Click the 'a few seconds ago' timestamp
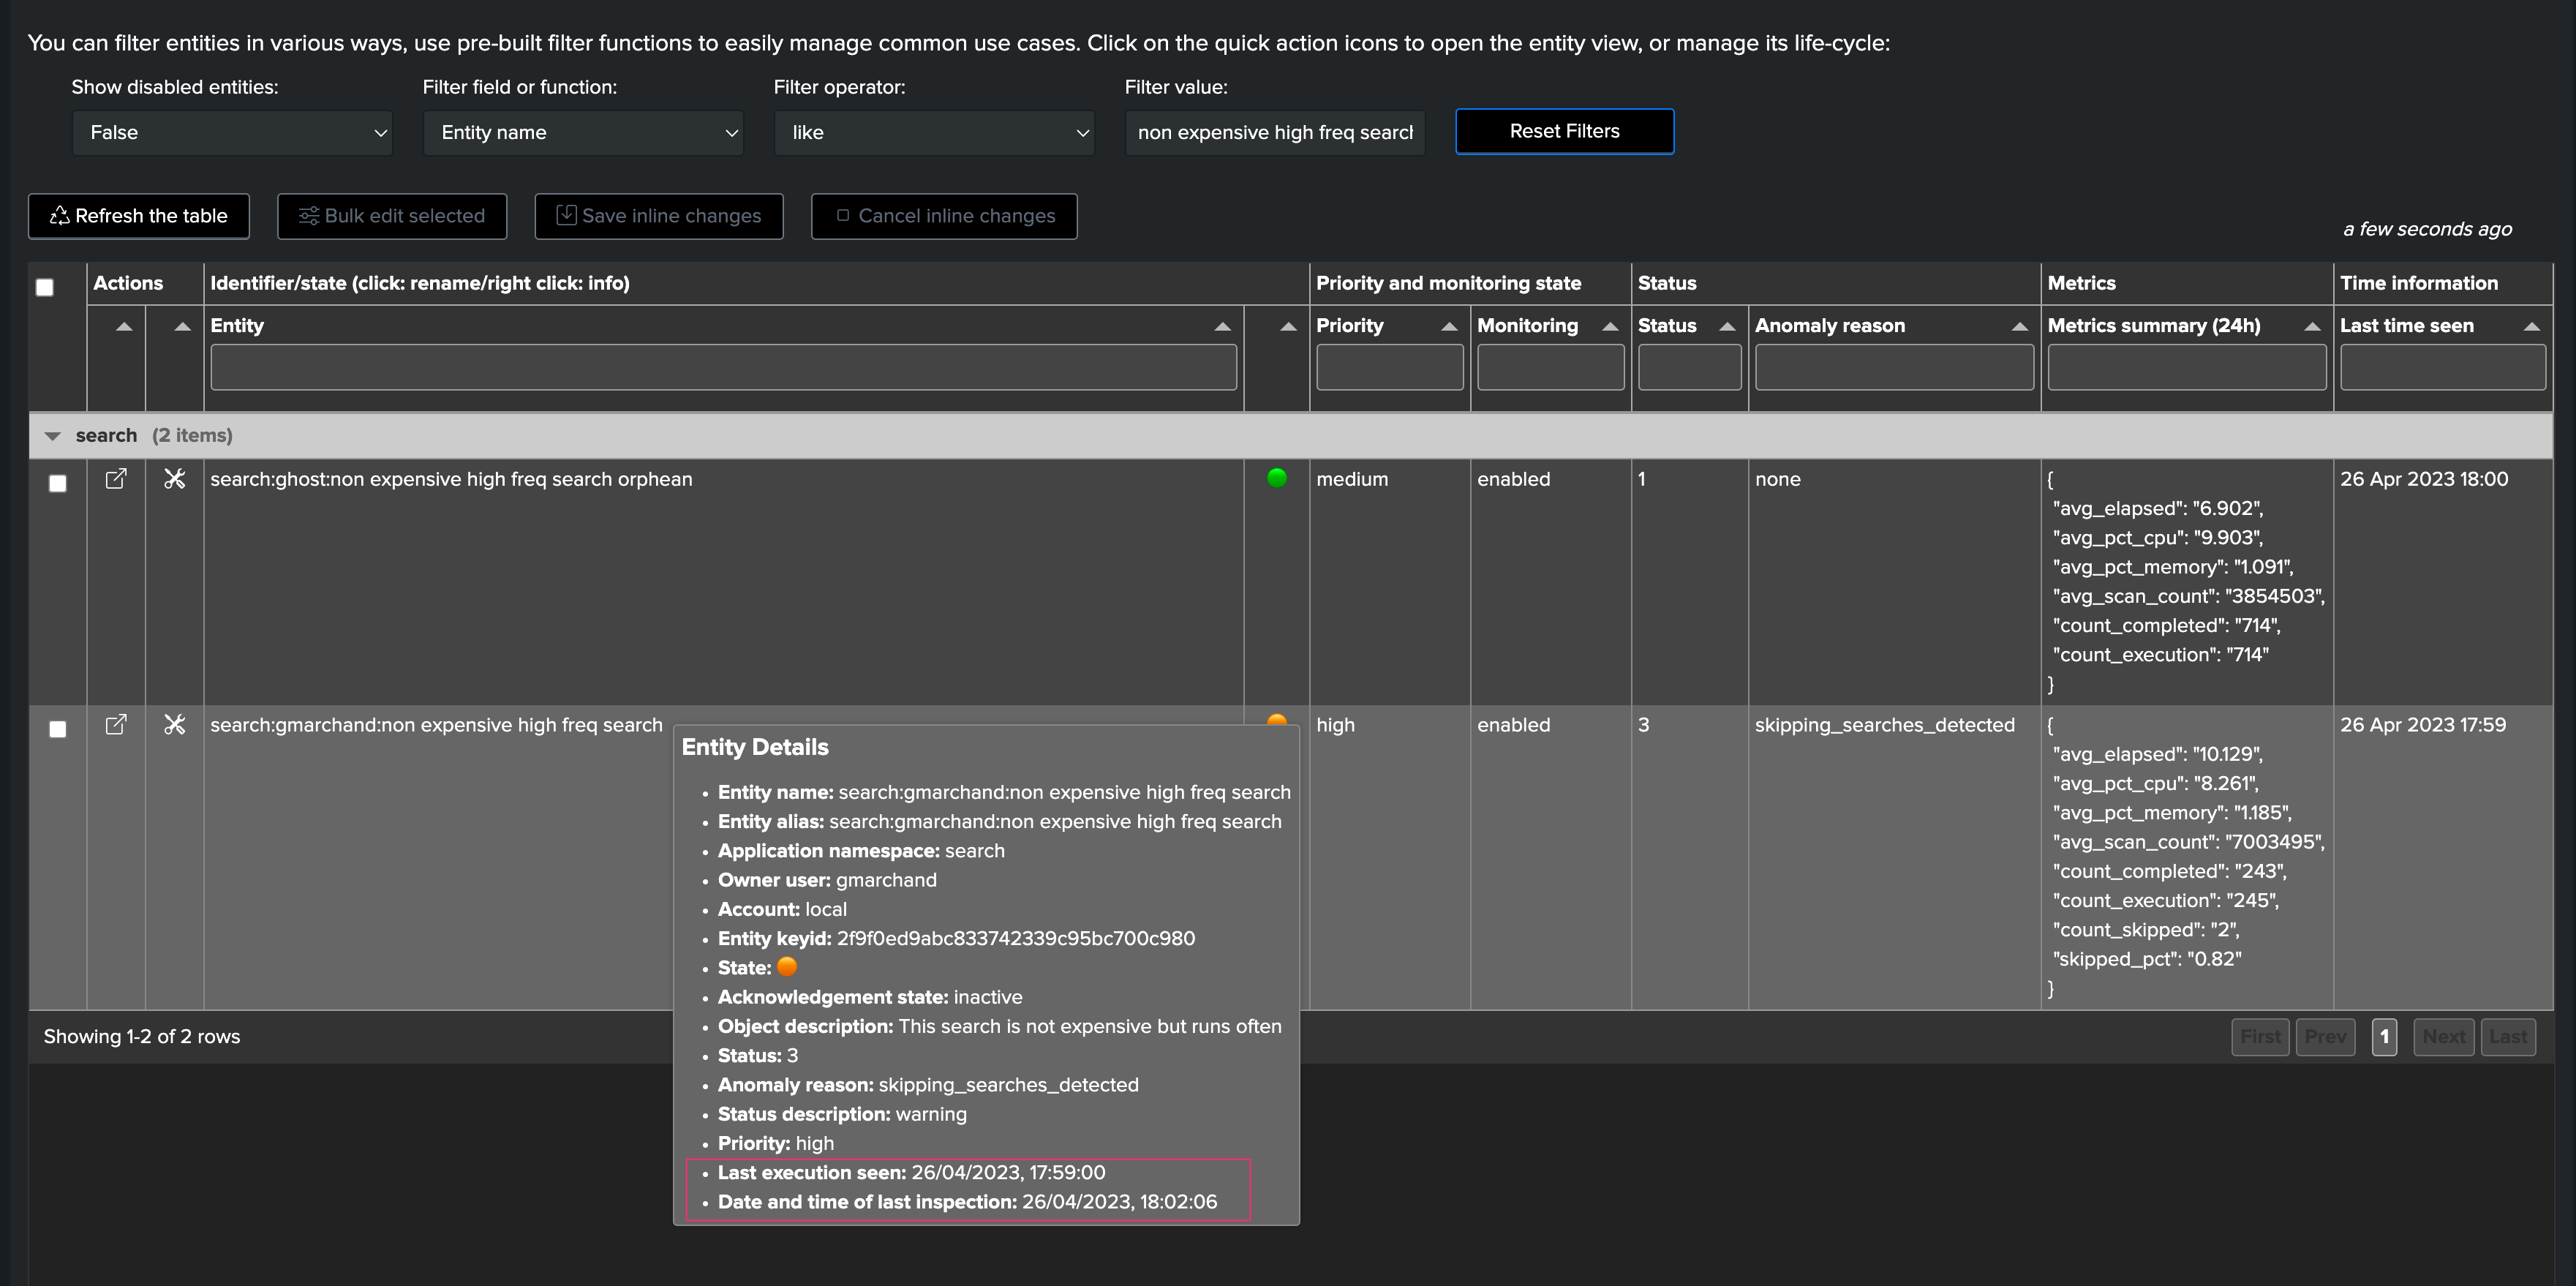Screen dimensions: 2576x1286 click(2427, 229)
